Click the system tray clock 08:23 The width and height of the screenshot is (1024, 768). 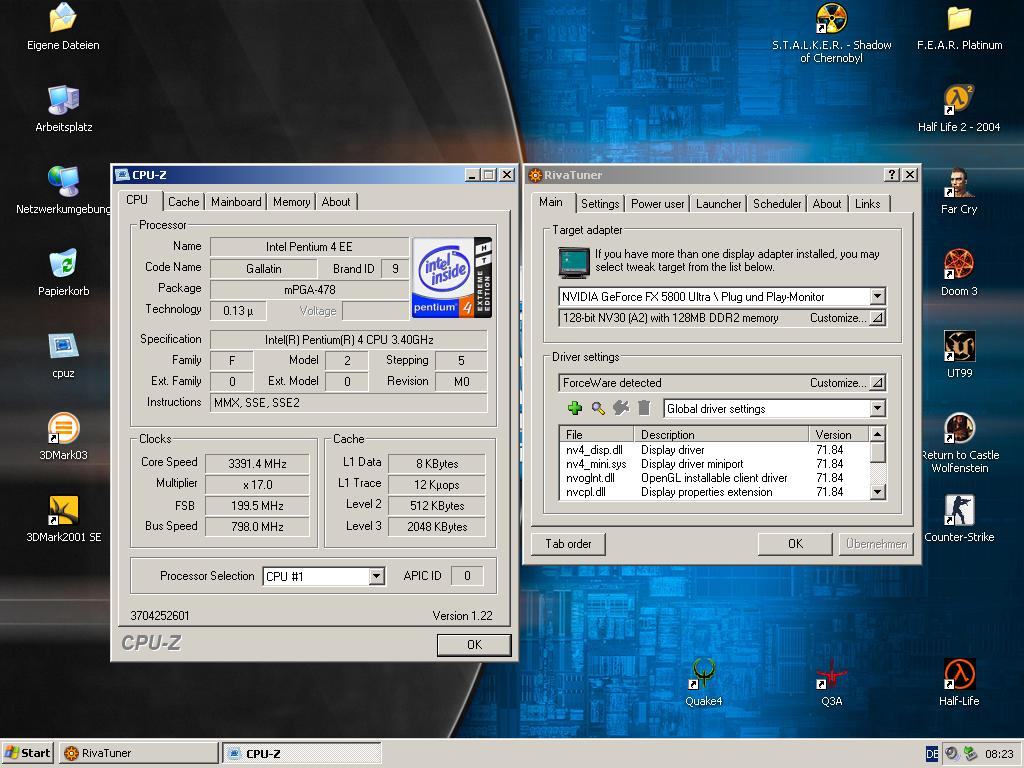point(999,754)
